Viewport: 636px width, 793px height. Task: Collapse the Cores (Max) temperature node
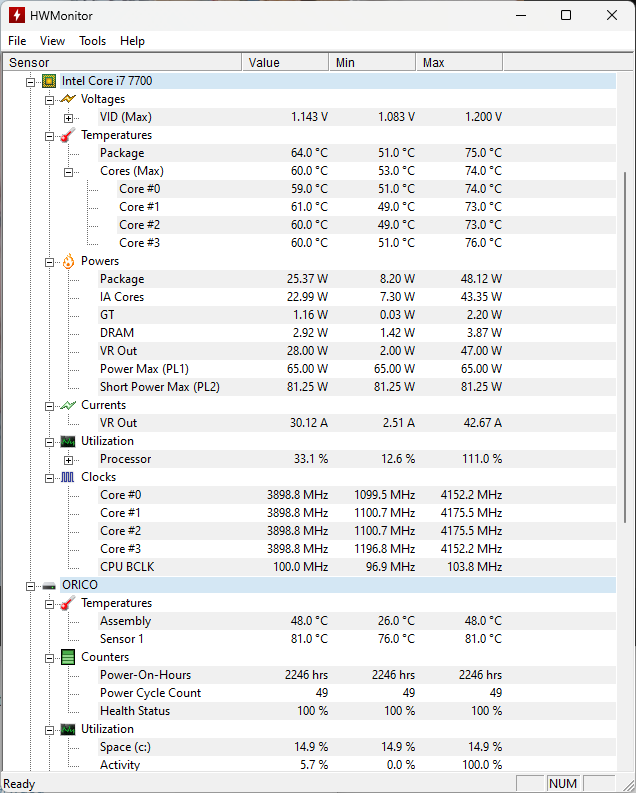[x=69, y=171]
